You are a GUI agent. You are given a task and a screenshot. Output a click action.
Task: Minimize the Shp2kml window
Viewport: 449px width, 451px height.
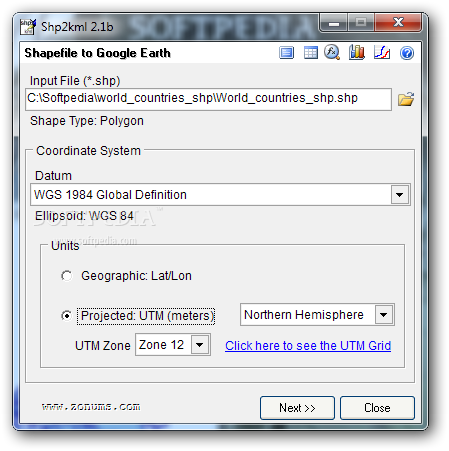[x=334, y=23]
